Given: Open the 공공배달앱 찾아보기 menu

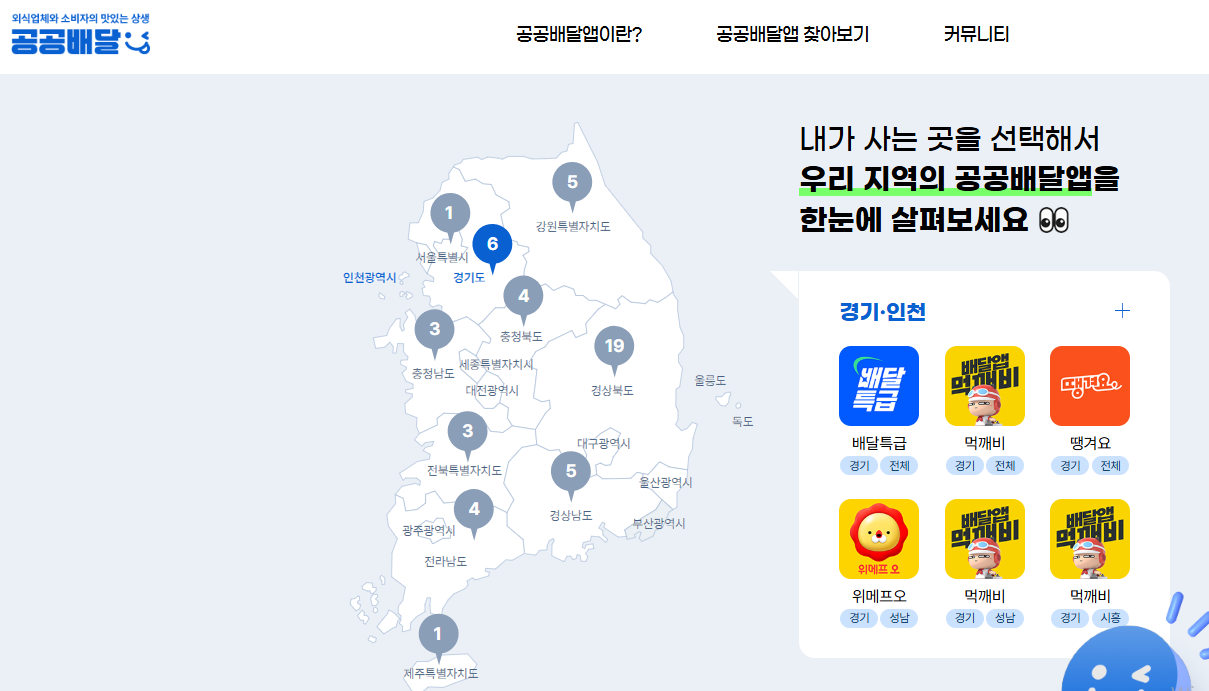Looking at the screenshot, I should pyautogui.click(x=792, y=34).
